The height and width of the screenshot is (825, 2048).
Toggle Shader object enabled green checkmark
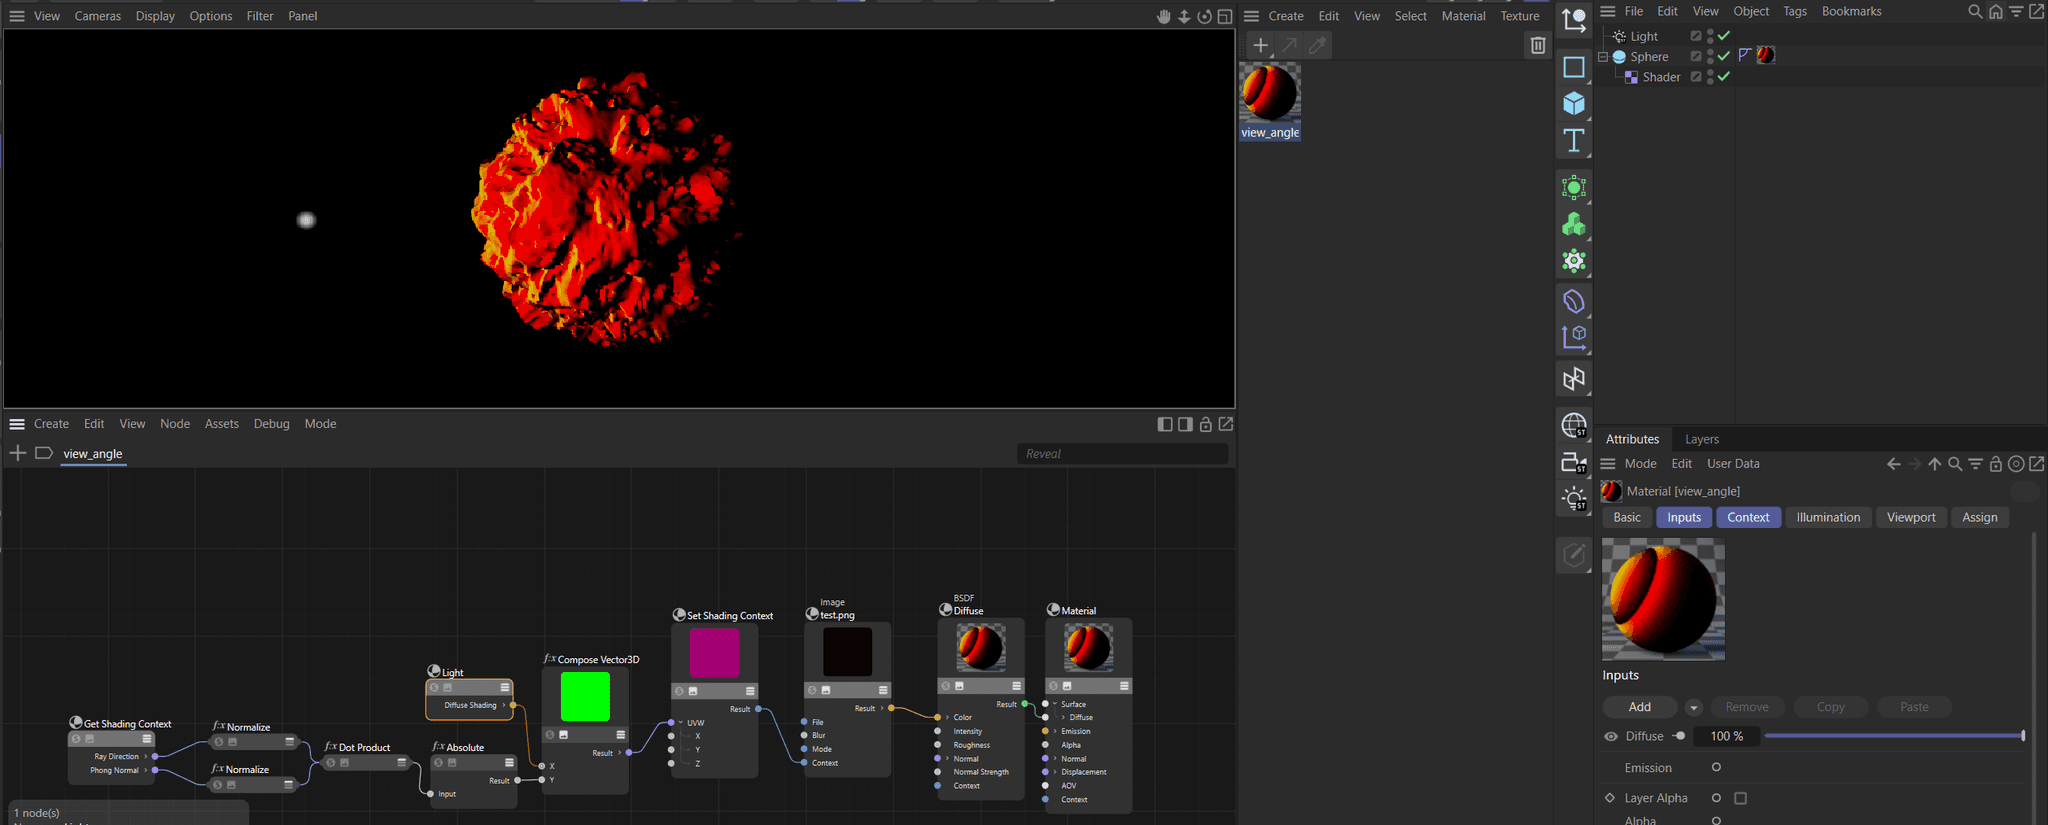(1724, 77)
